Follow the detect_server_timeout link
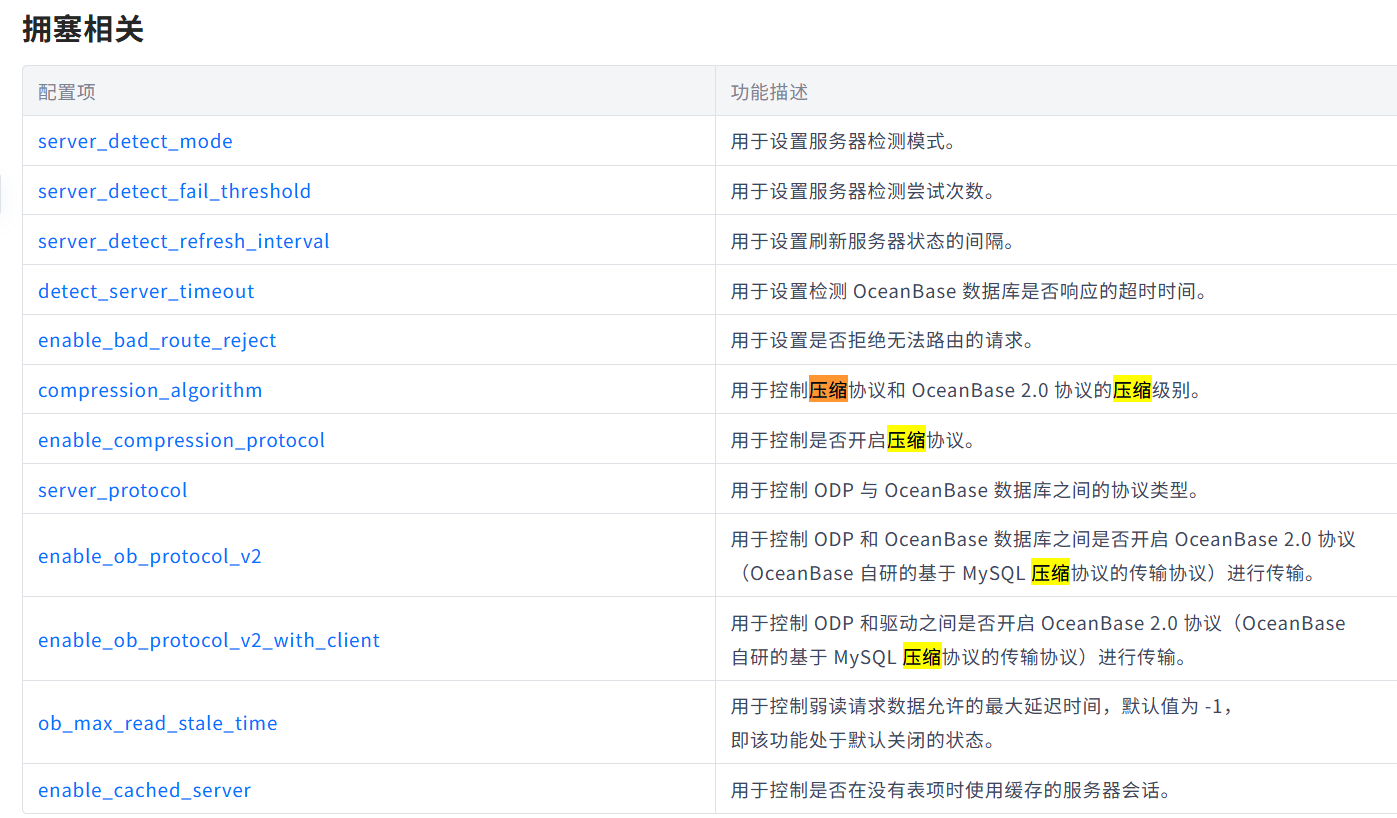 coord(146,291)
